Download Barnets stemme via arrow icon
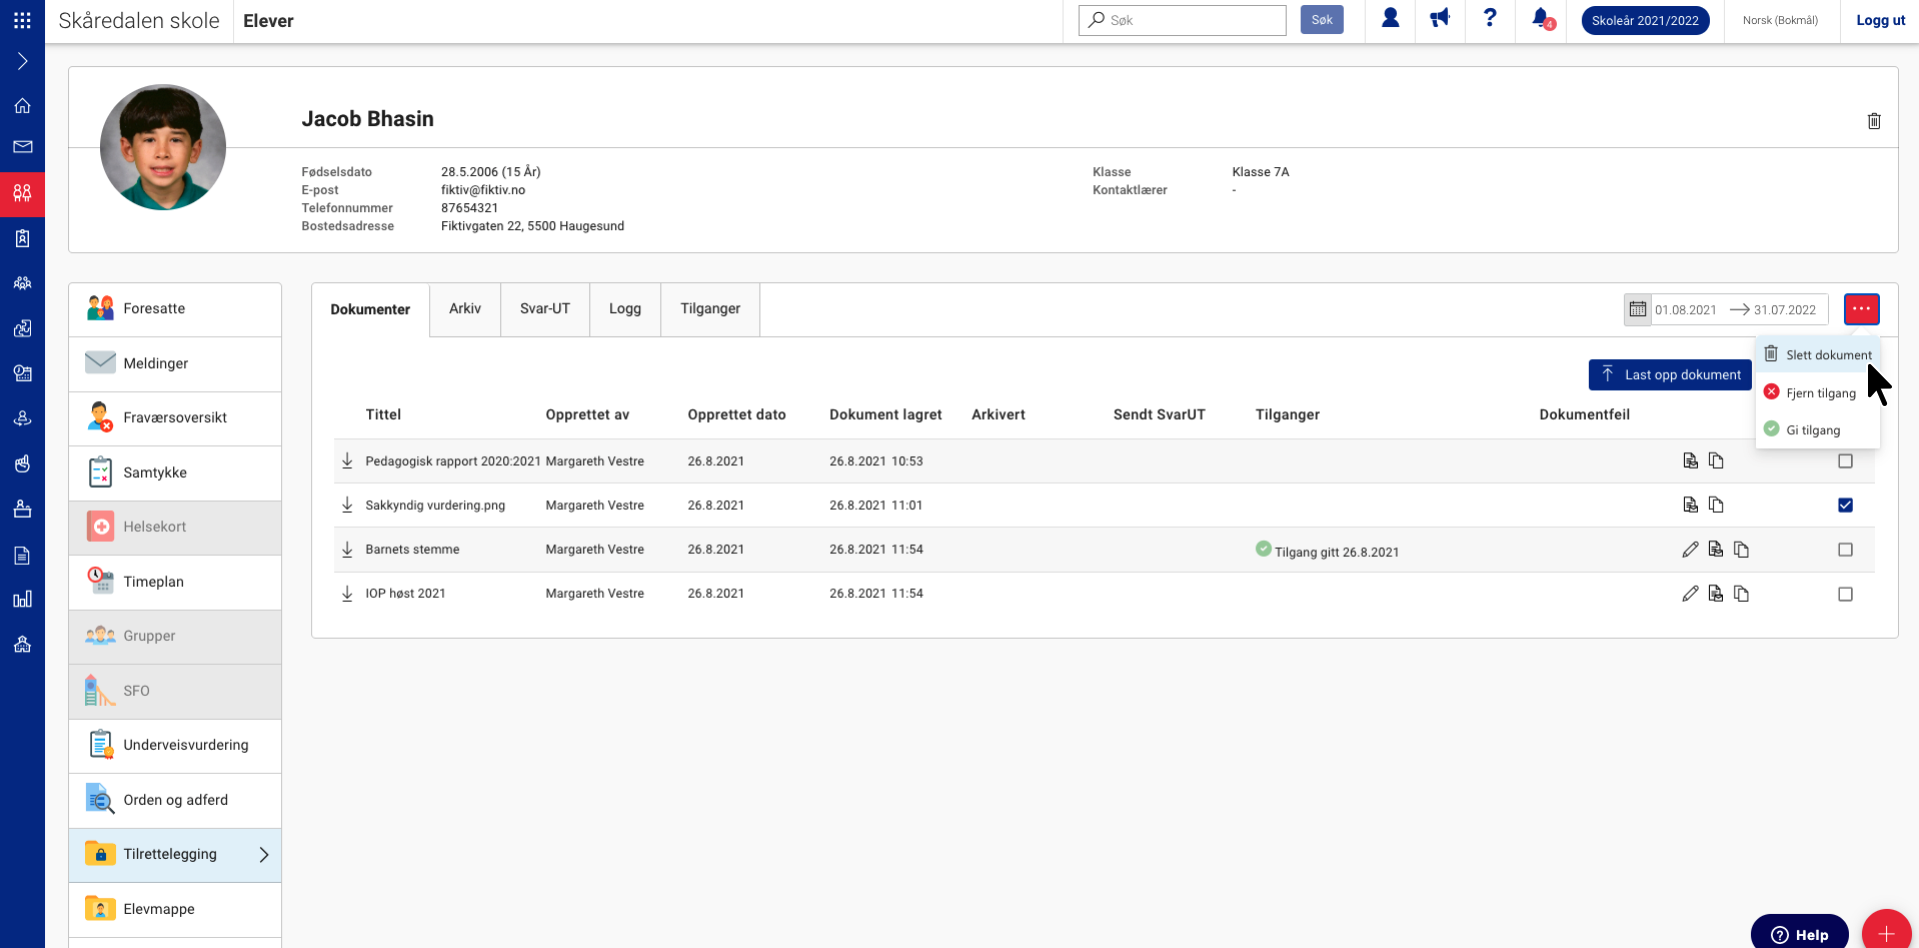Viewport: 1919px width, 948px height. click(x=347, y=549)
